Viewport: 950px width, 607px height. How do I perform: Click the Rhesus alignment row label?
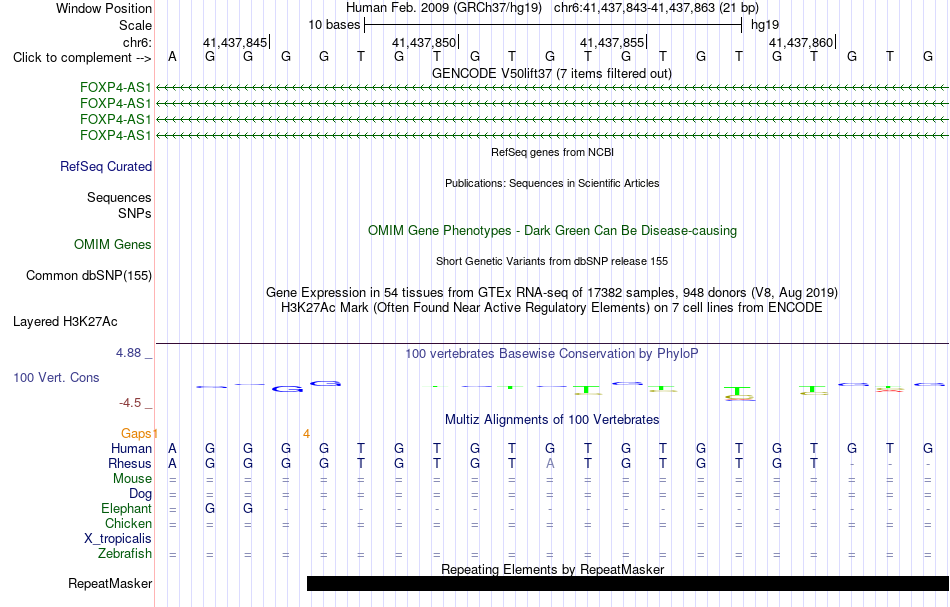pyautogui.click(x=130, y=463)
